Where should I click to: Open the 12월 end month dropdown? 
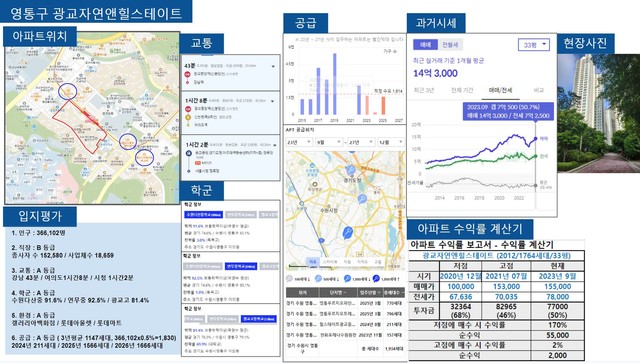(391, 142)
